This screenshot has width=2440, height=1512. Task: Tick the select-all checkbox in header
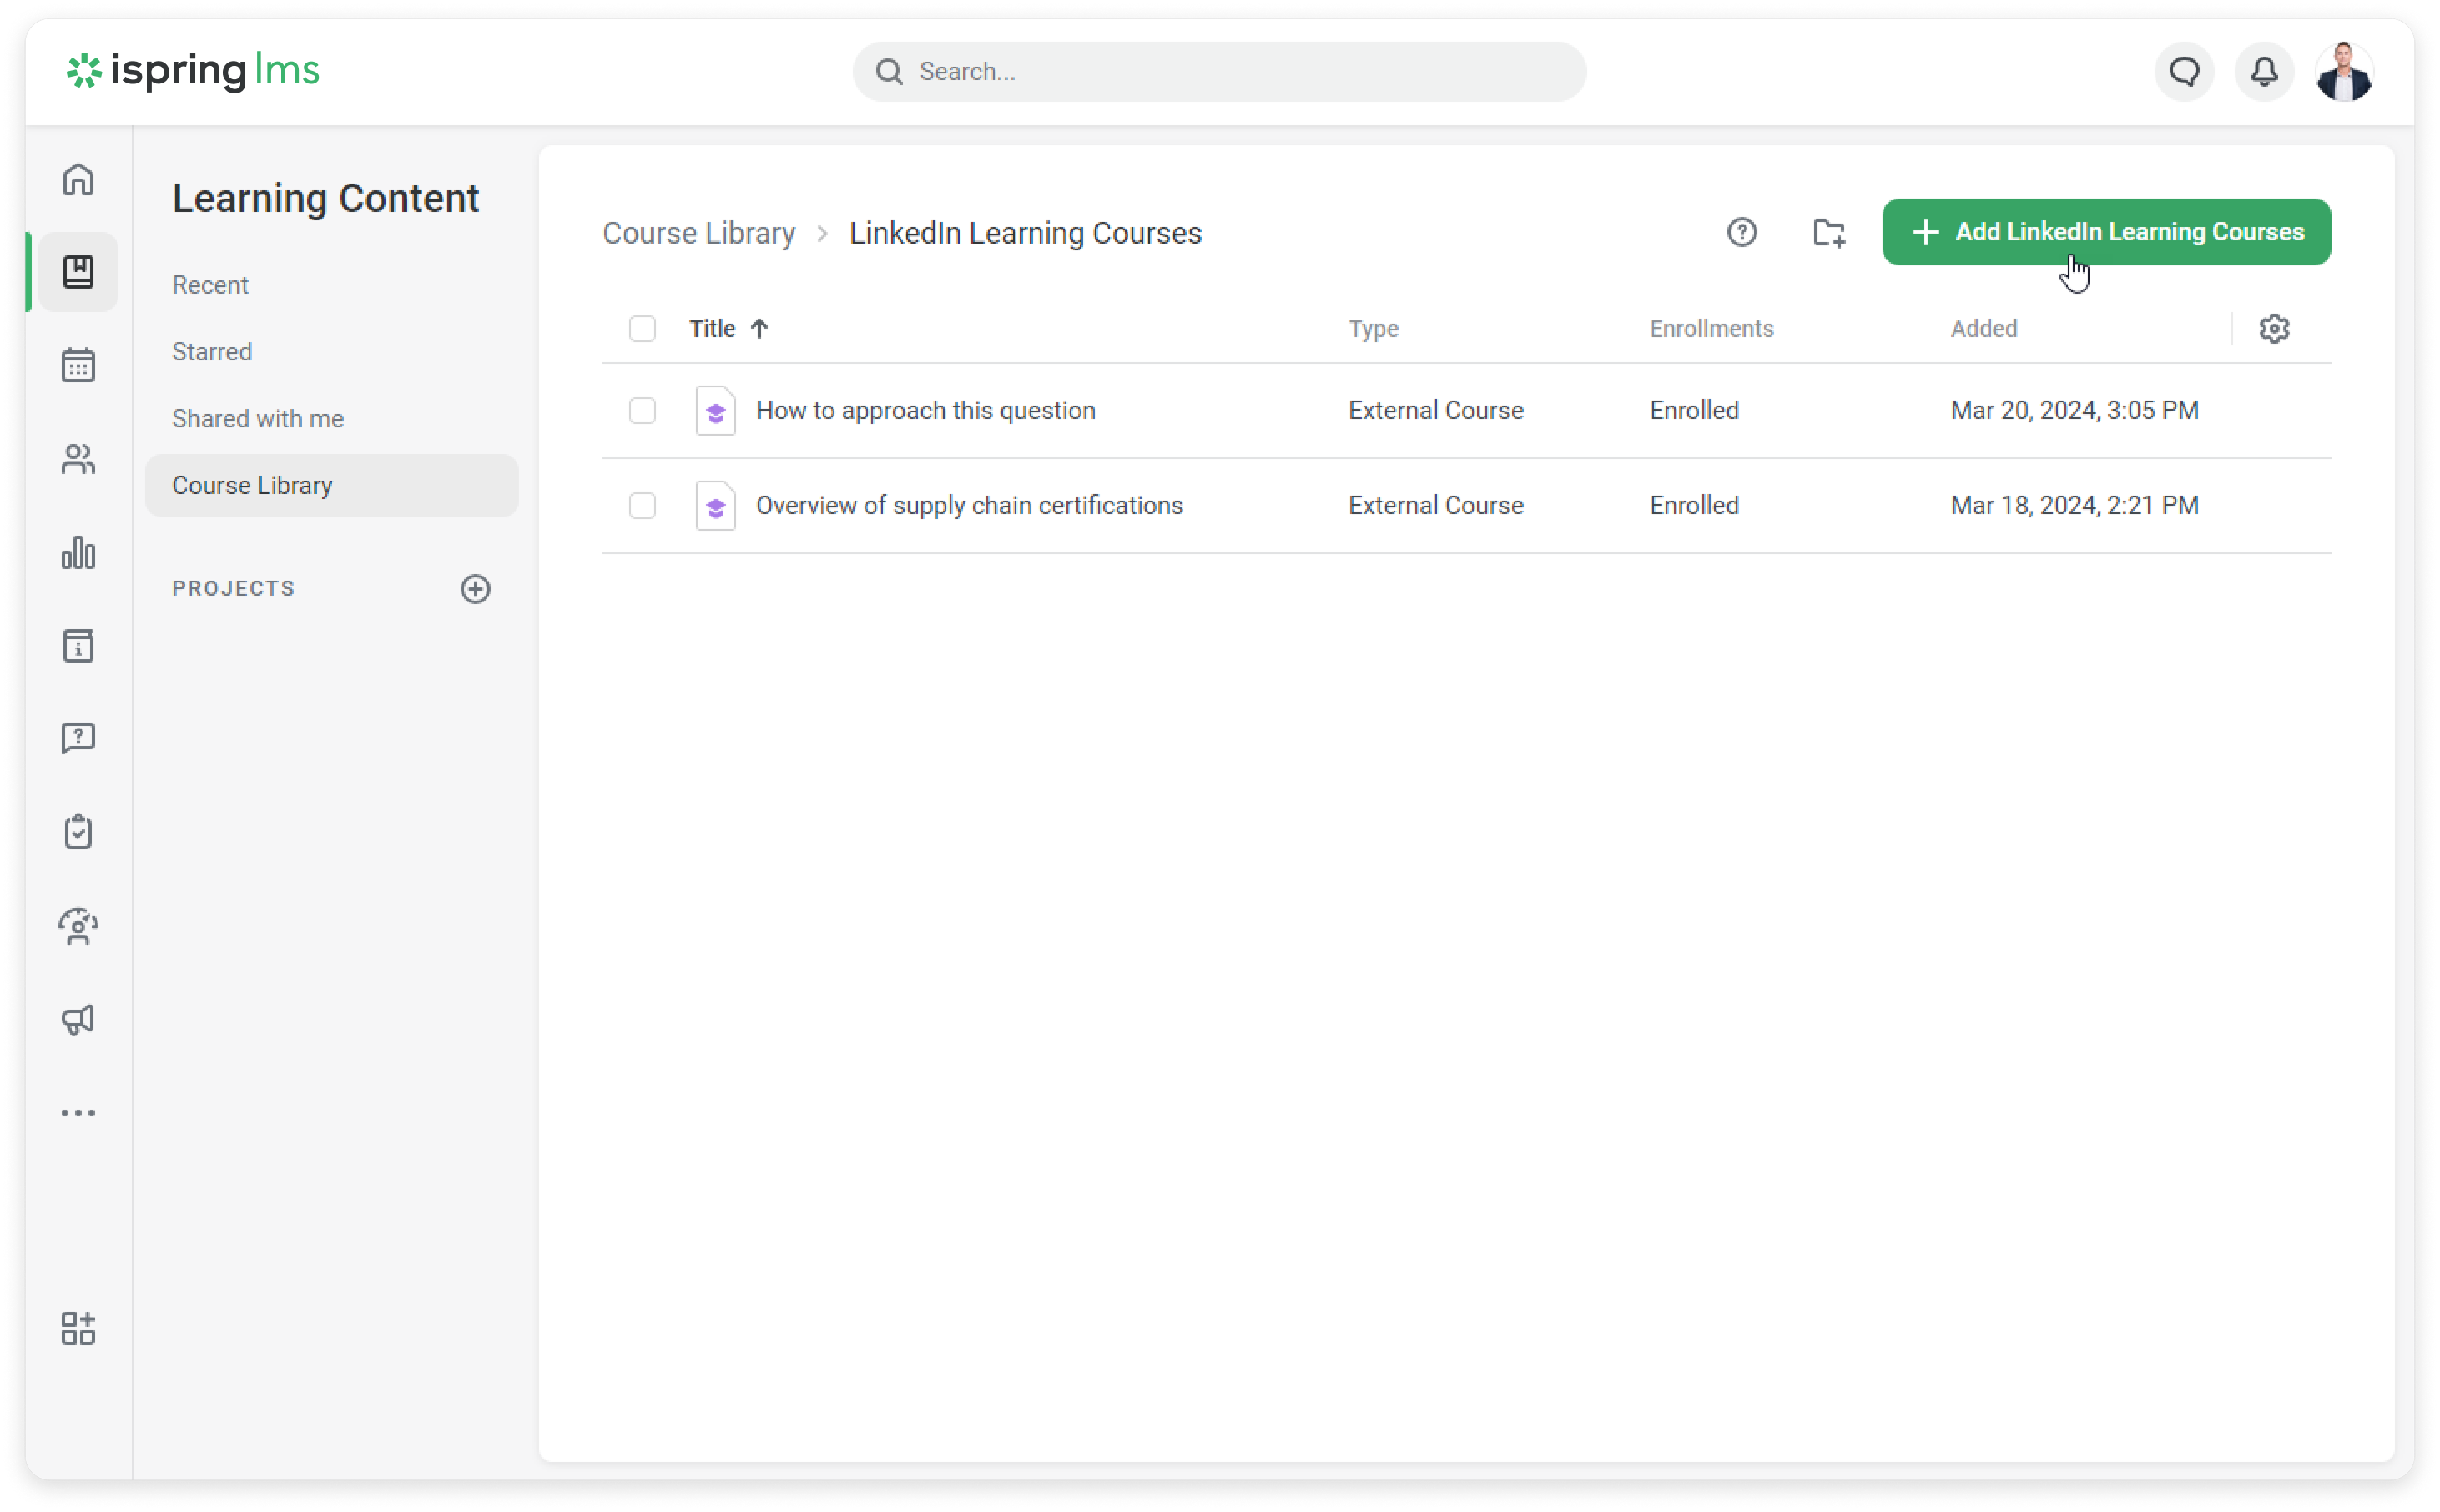point(642,329)
